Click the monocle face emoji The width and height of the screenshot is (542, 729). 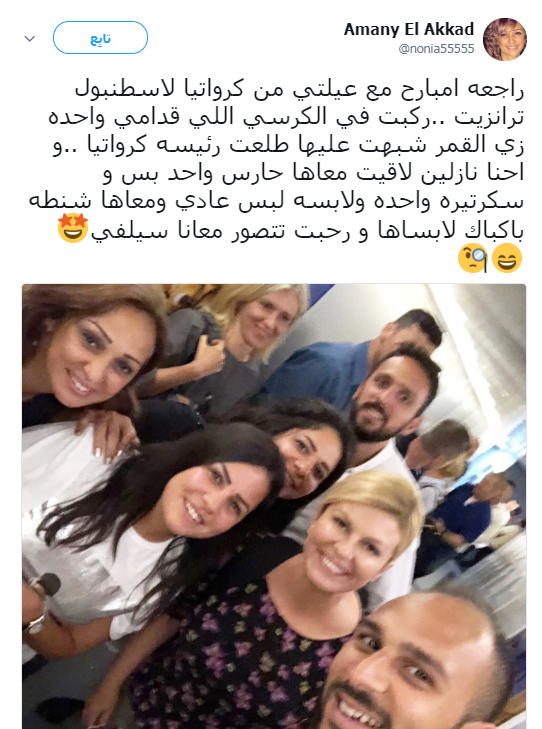473,258
